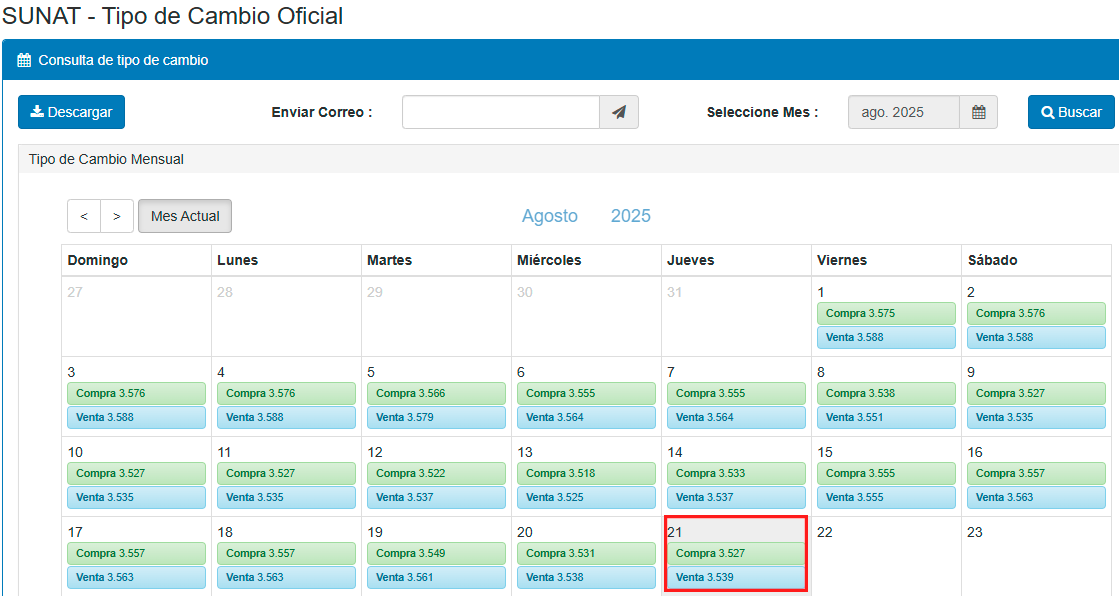This screenshot has height=596, width=1119.
Task: Click the Mes Actual button
Action: (185, 216)
